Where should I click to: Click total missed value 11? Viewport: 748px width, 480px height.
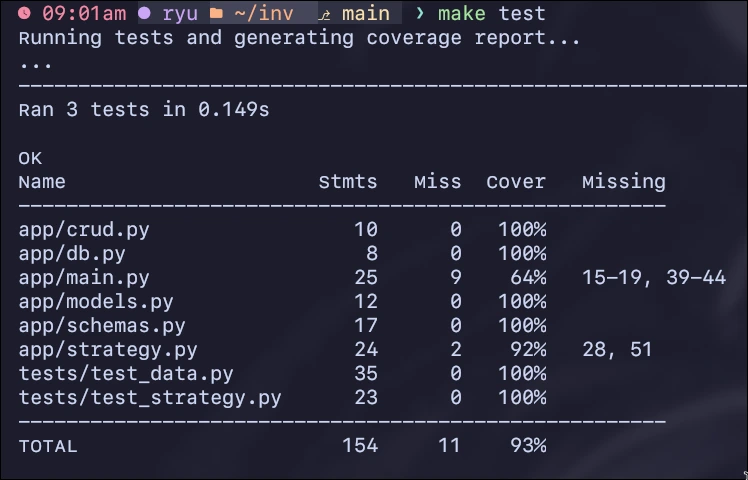click(449, 446)
